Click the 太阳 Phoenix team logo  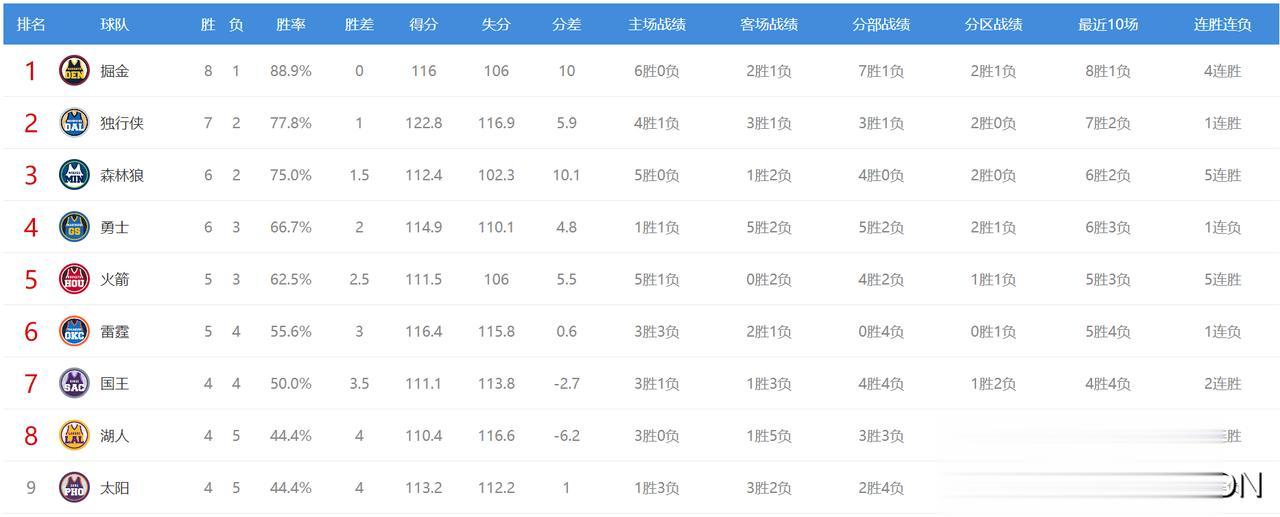pyautogui.click(x=74, y=487)
